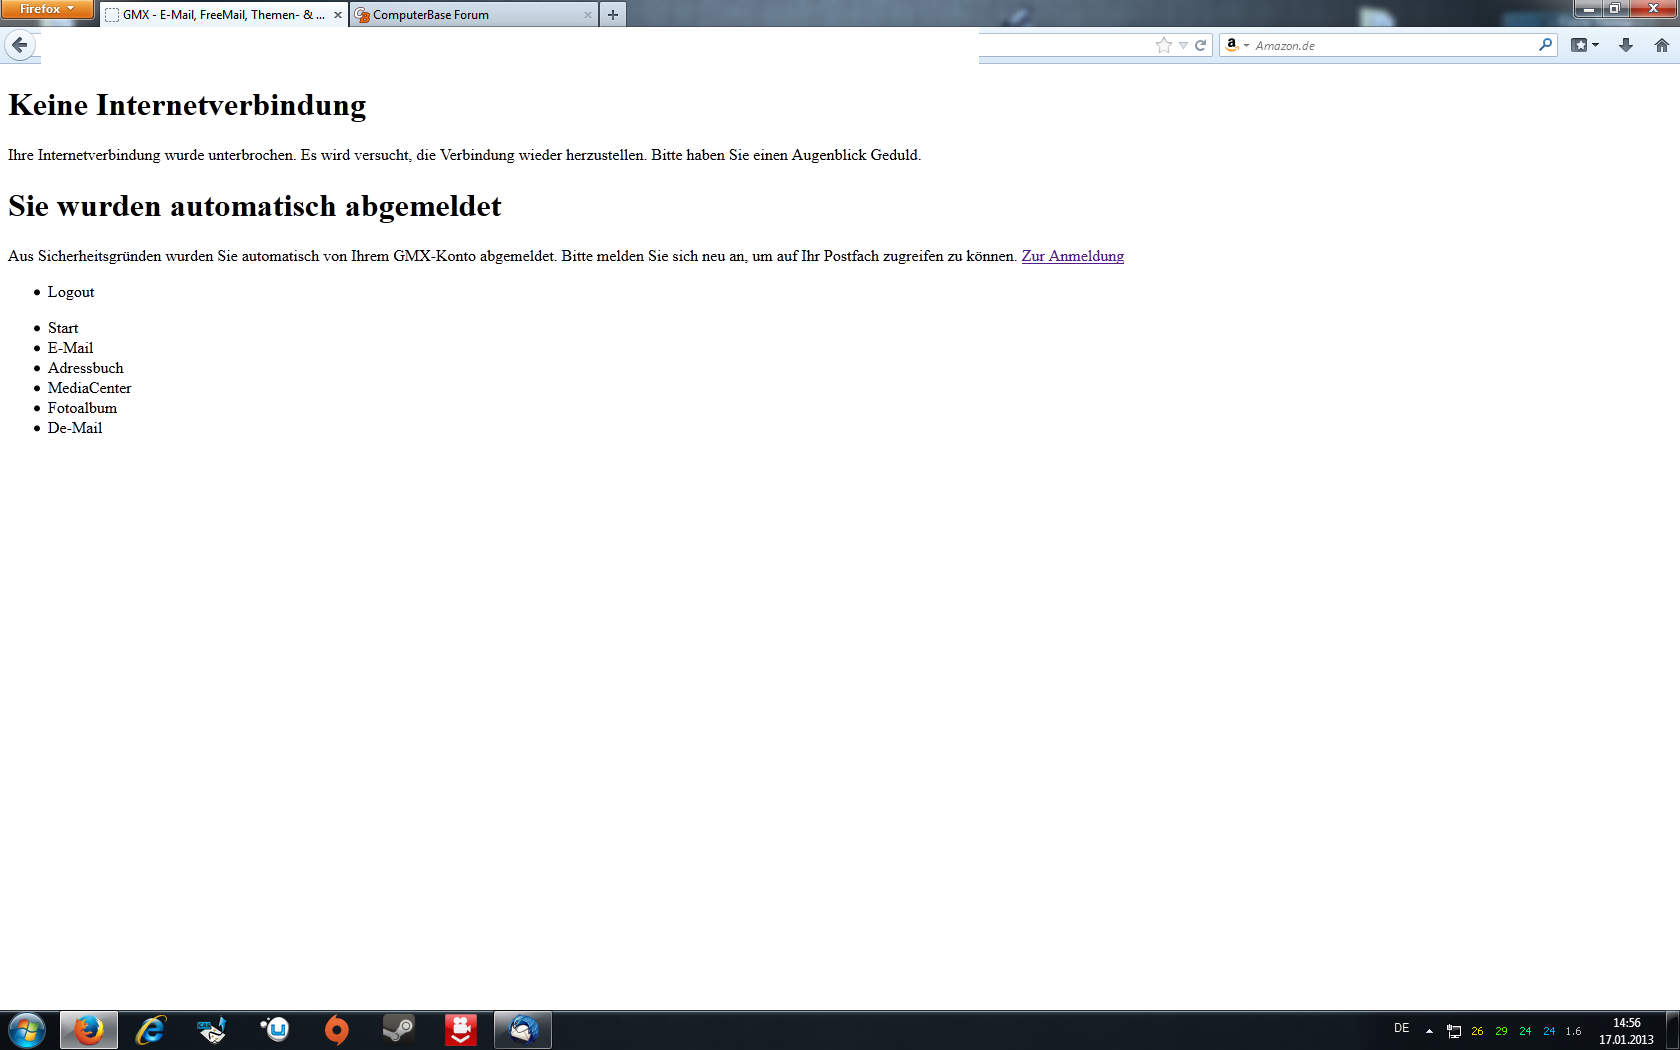The height and width of the screenshot is (1050, 1680).
Task: Click the 'Sie wurden automatisch abgemeldet' heading
Action: click(255, 206)
